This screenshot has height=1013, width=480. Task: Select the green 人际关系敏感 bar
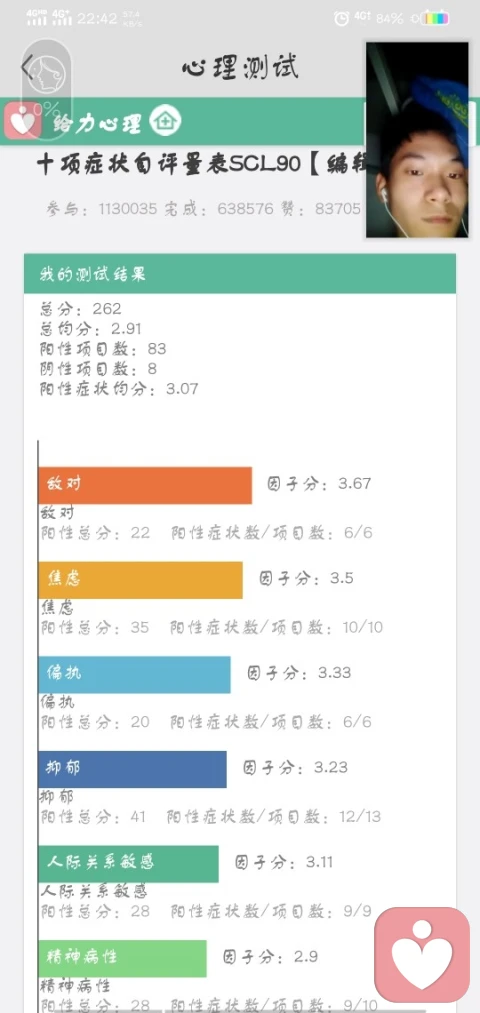(x=128, y=863)
